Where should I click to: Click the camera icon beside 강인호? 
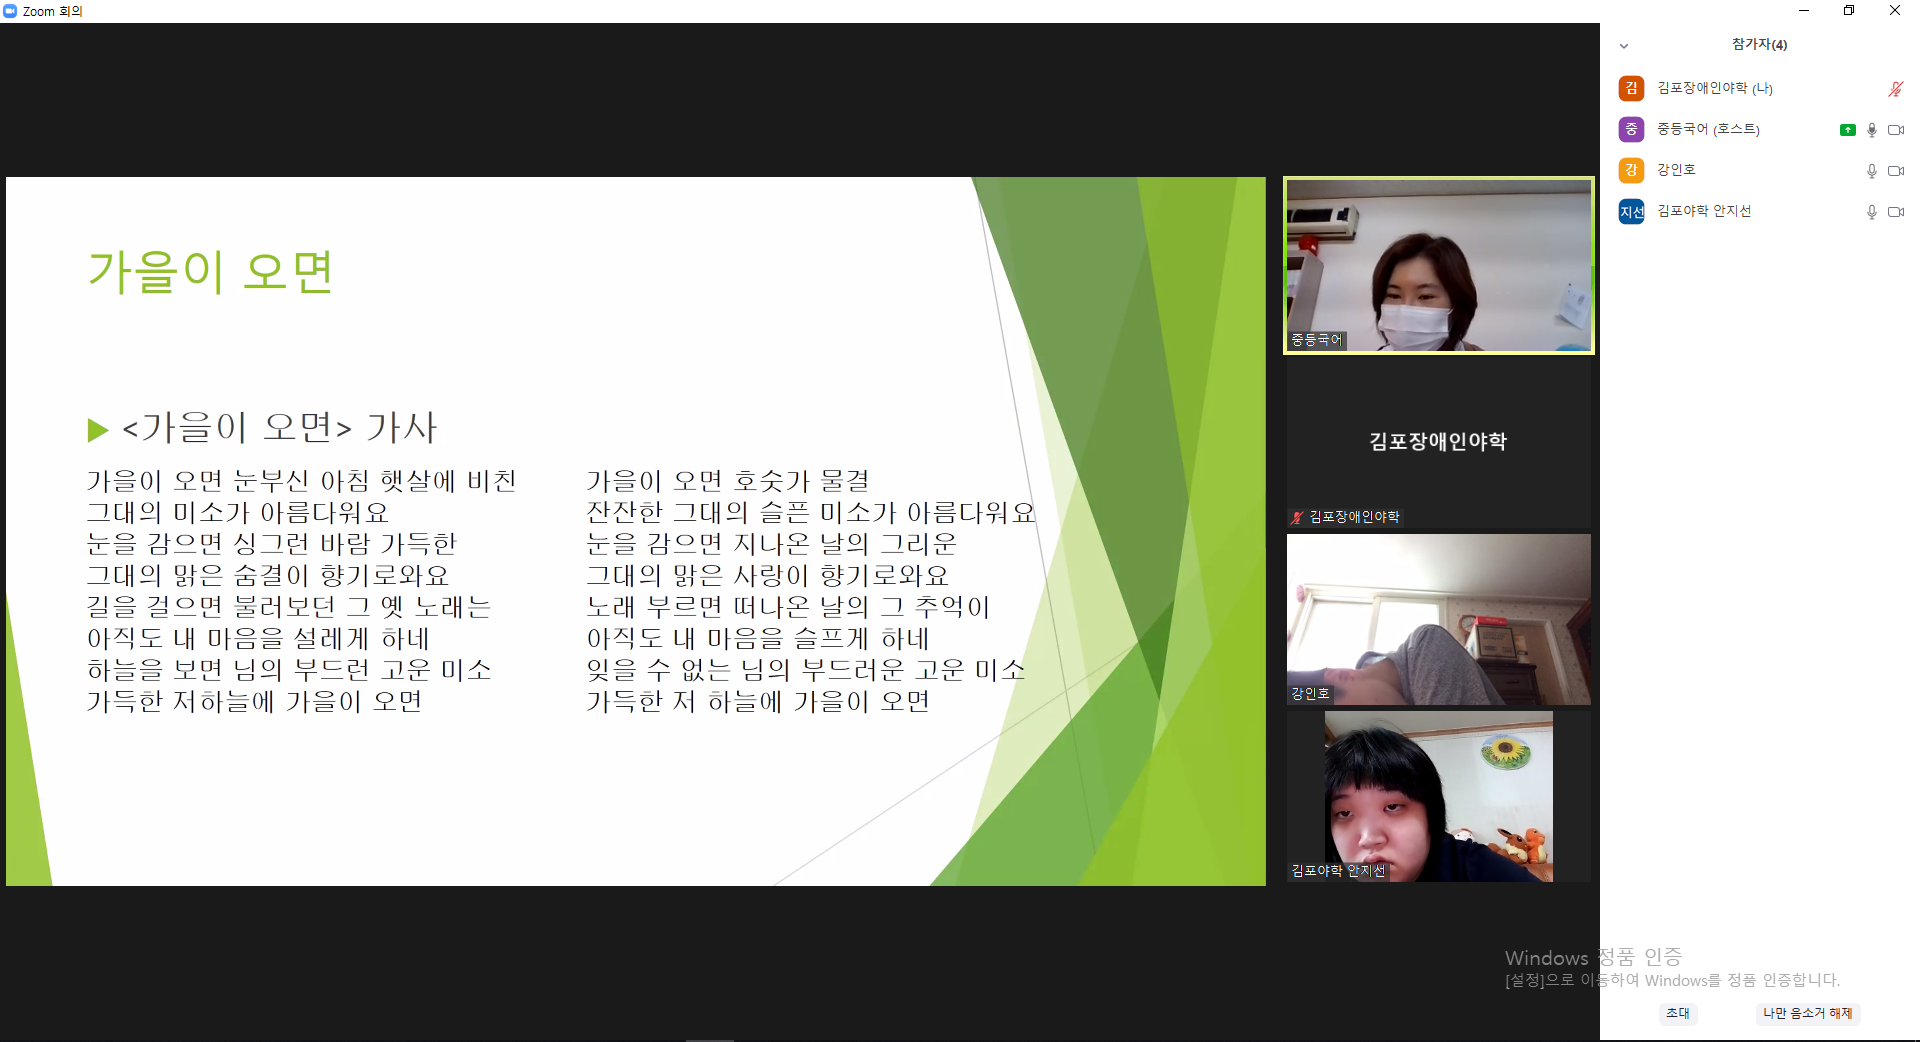point(1895,171)
